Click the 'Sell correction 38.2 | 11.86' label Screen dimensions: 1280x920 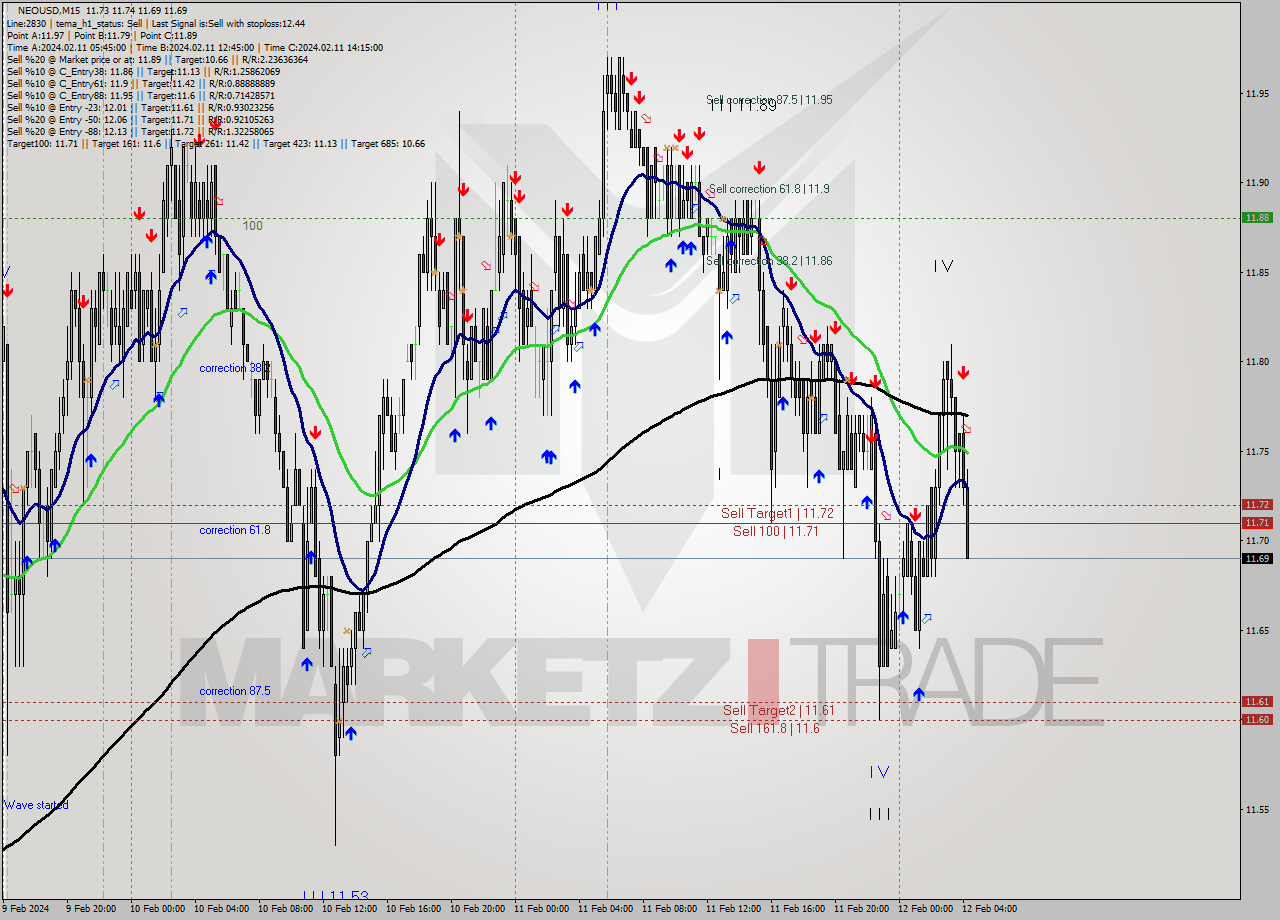[x=769, y=261]
